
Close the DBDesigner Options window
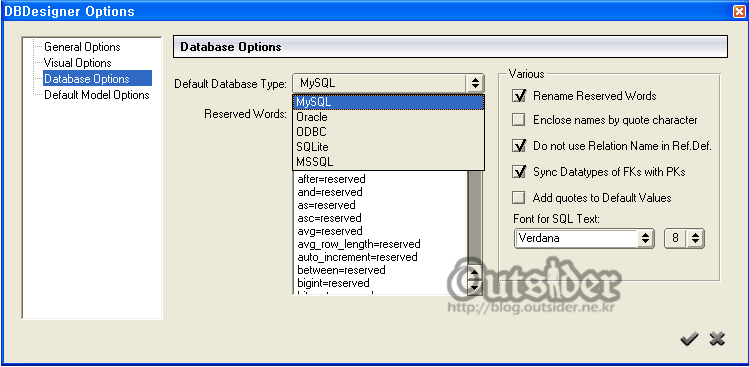pyautogui.click(x=739, y=11)
